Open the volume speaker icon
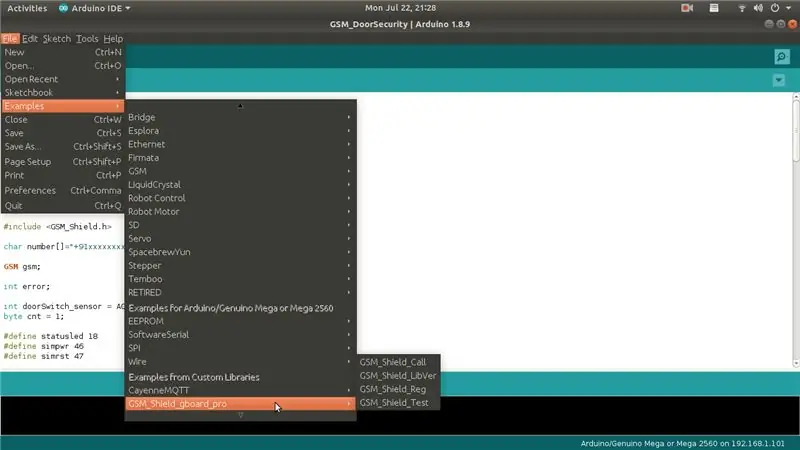 (758, 8)
